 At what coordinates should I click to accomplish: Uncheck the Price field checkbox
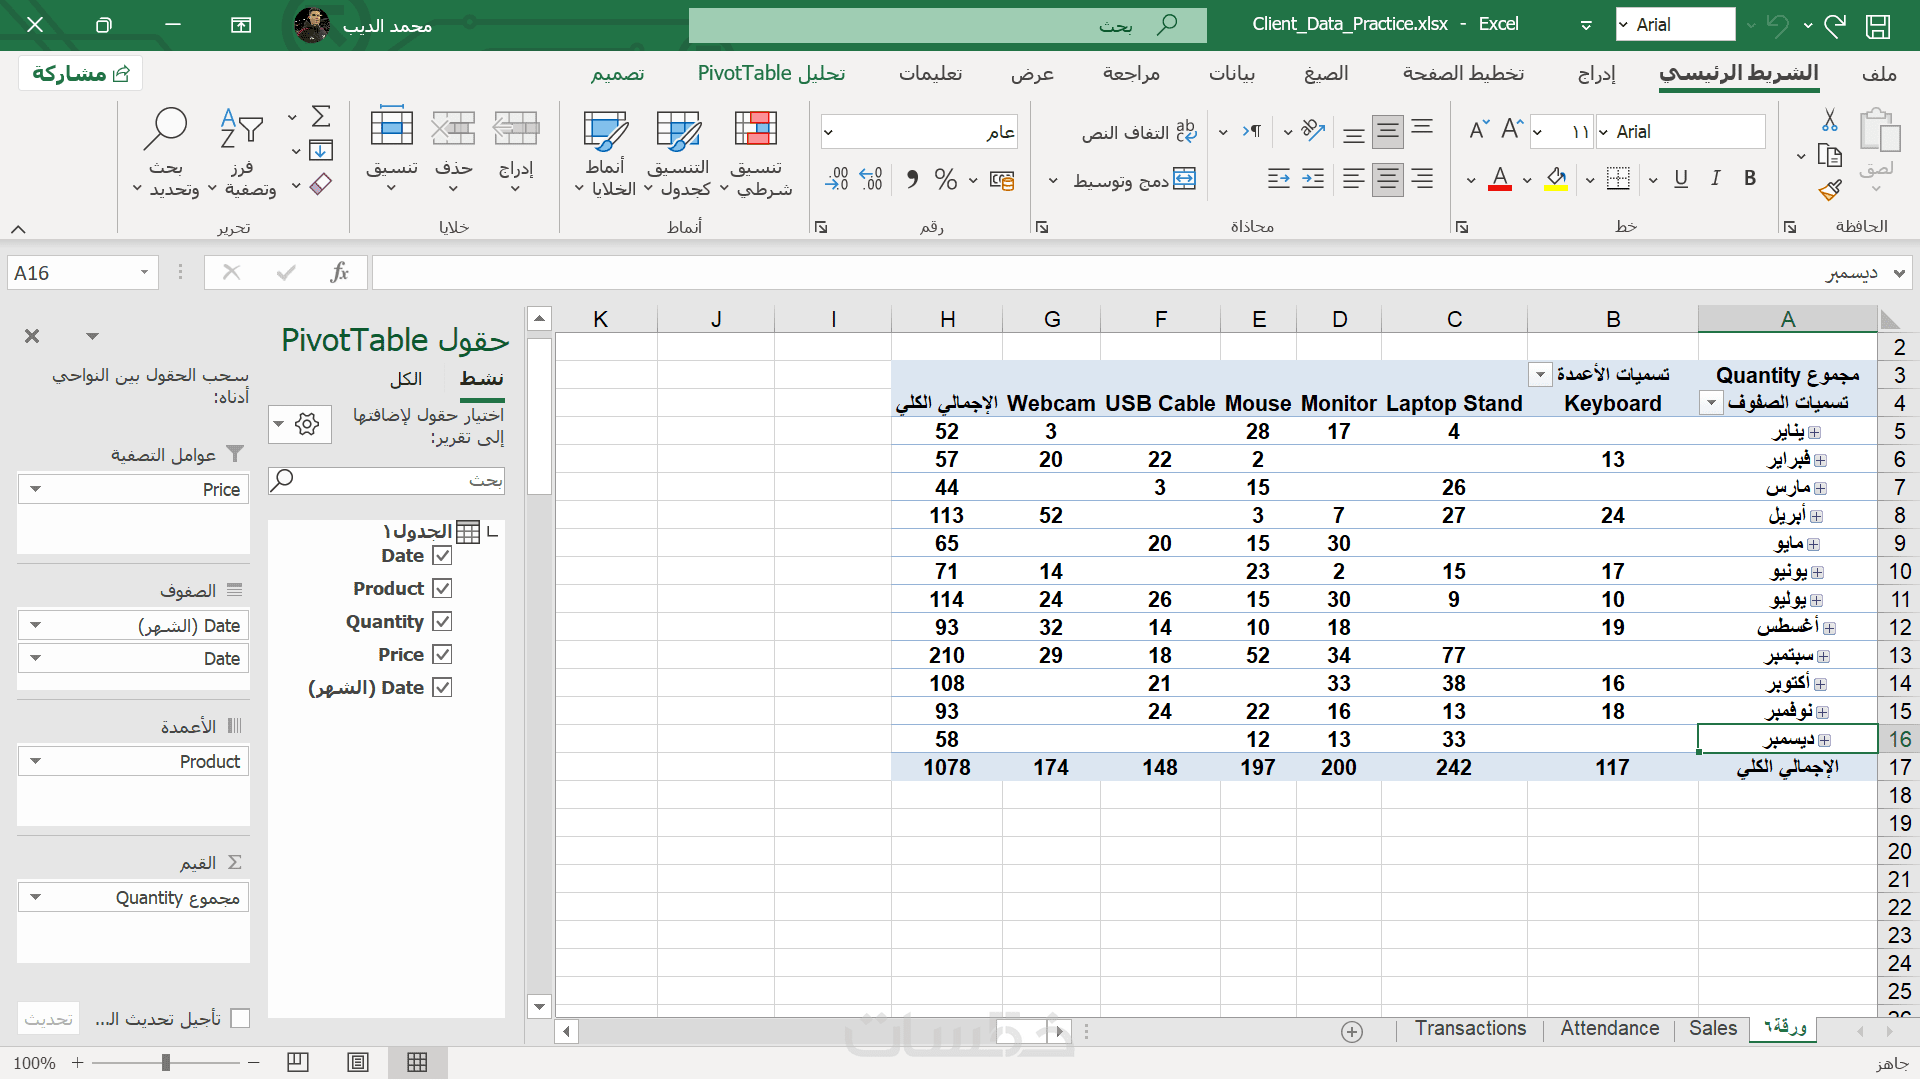(x=442, y=654)
